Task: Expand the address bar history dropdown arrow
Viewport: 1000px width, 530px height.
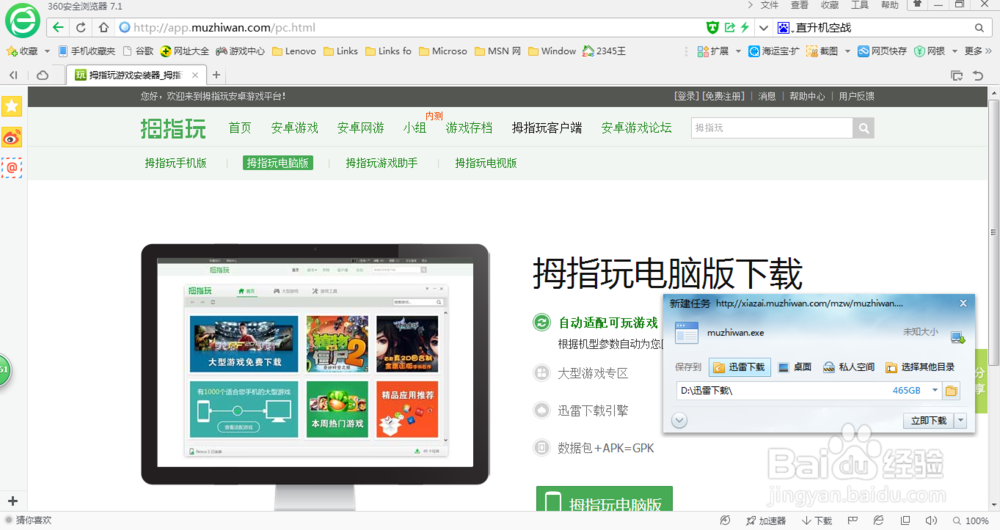Action: pyautogui.click(x=763, y=28)
